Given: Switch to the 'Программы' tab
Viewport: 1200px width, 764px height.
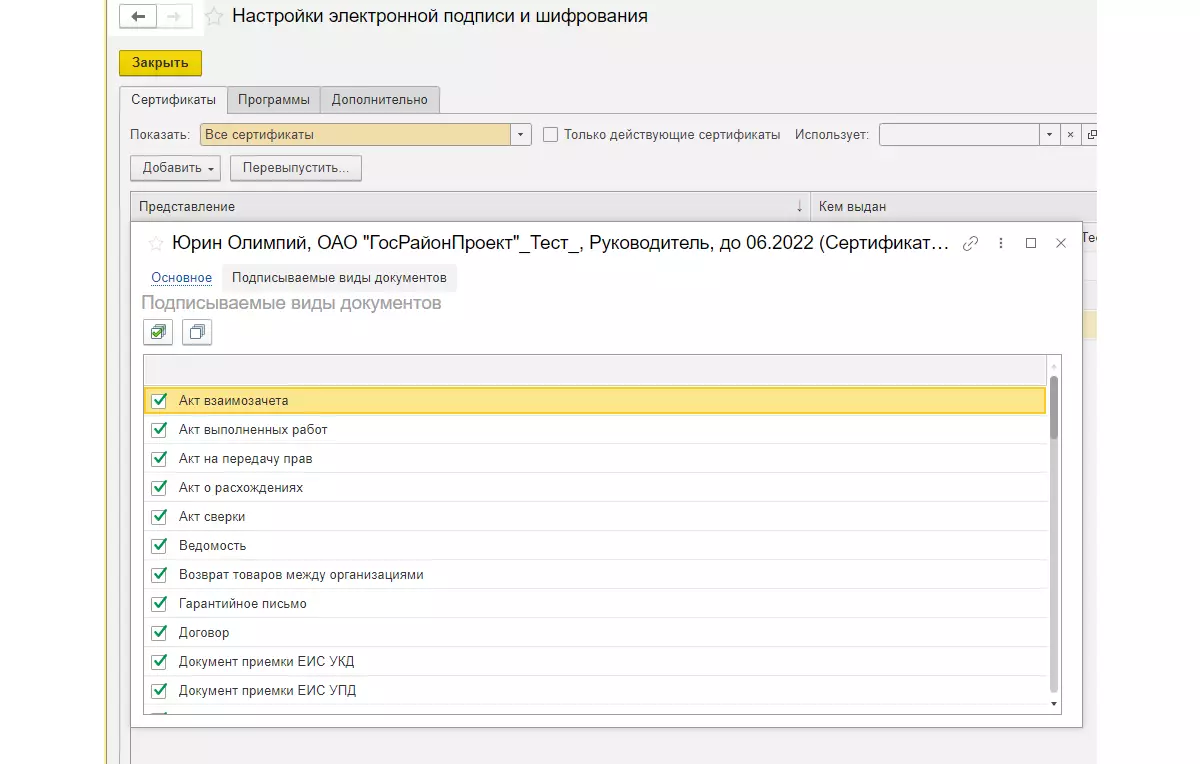Looking at the screenshot, I should (273, 100).
